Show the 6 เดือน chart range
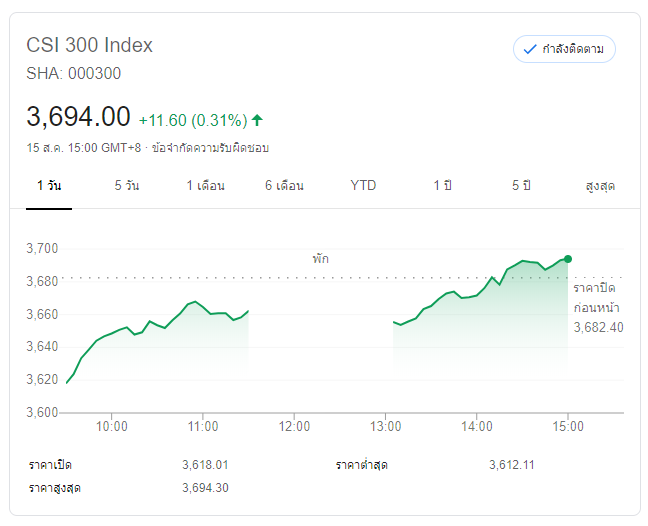The width and height of the screenshot is (648, 526). tap(284, 186)
